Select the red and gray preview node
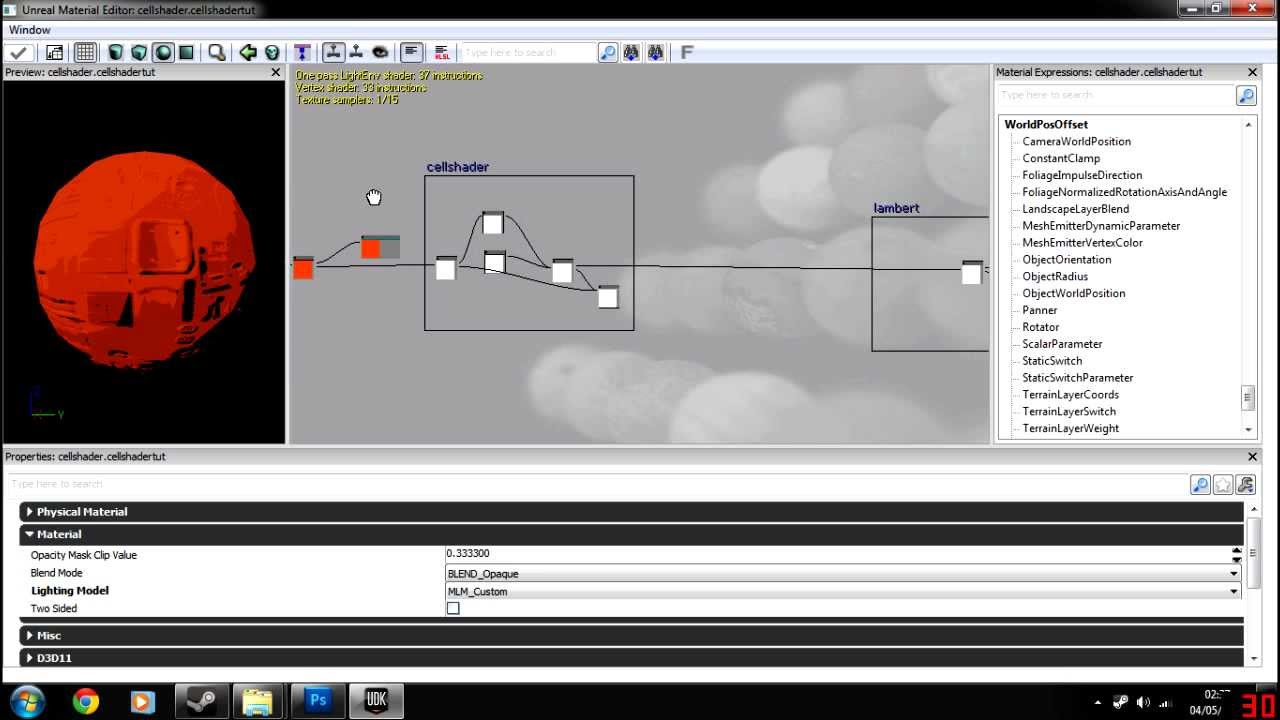 click(380, 247)
